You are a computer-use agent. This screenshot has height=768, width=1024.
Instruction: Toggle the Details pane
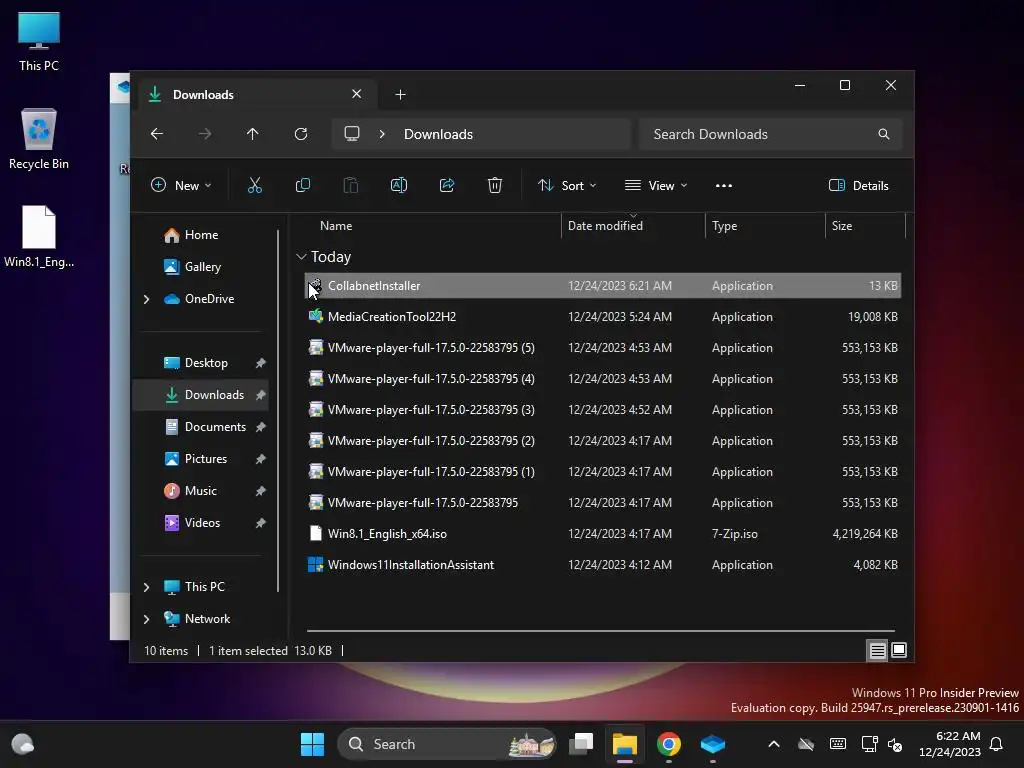click(859, 185)
